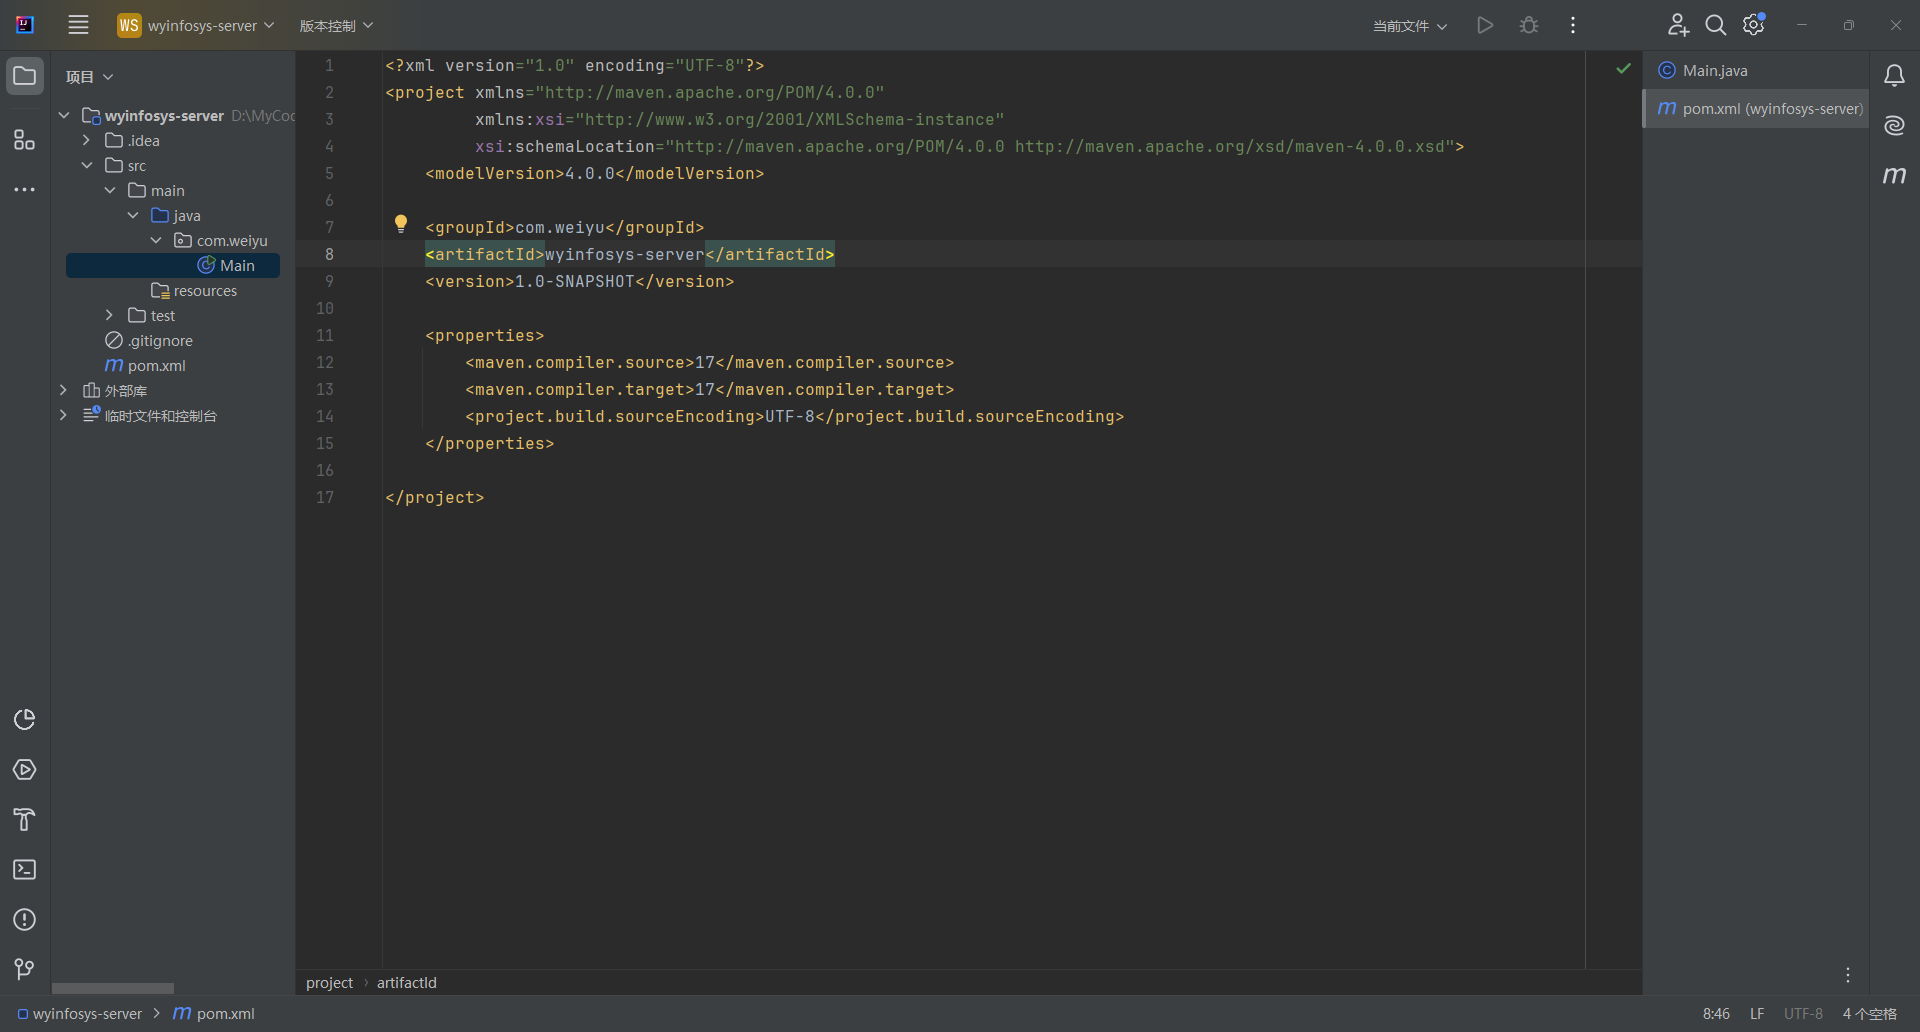Open the Problems tool window
This screenshot has width=1920, height=1032.
[24, 920]
